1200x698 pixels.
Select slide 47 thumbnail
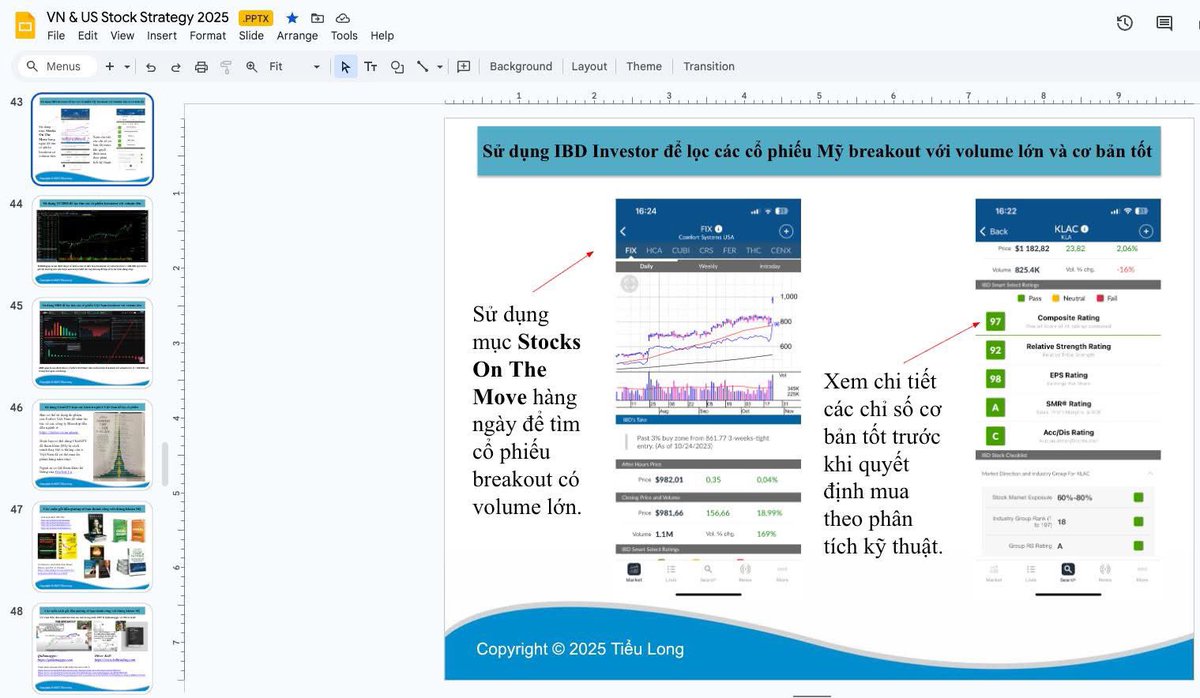[93, 547]
